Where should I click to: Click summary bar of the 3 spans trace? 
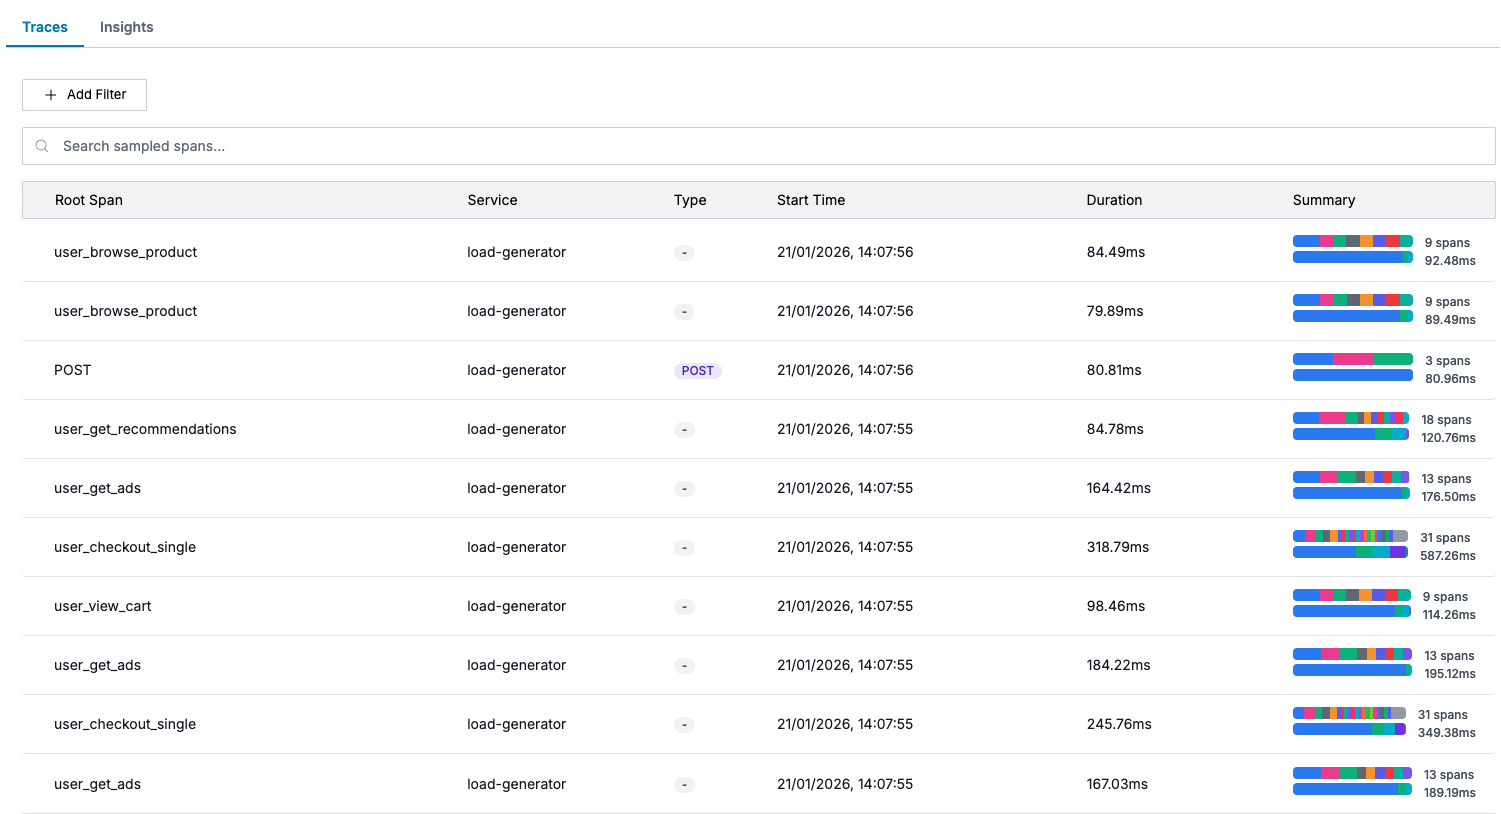click(1352, 368)
